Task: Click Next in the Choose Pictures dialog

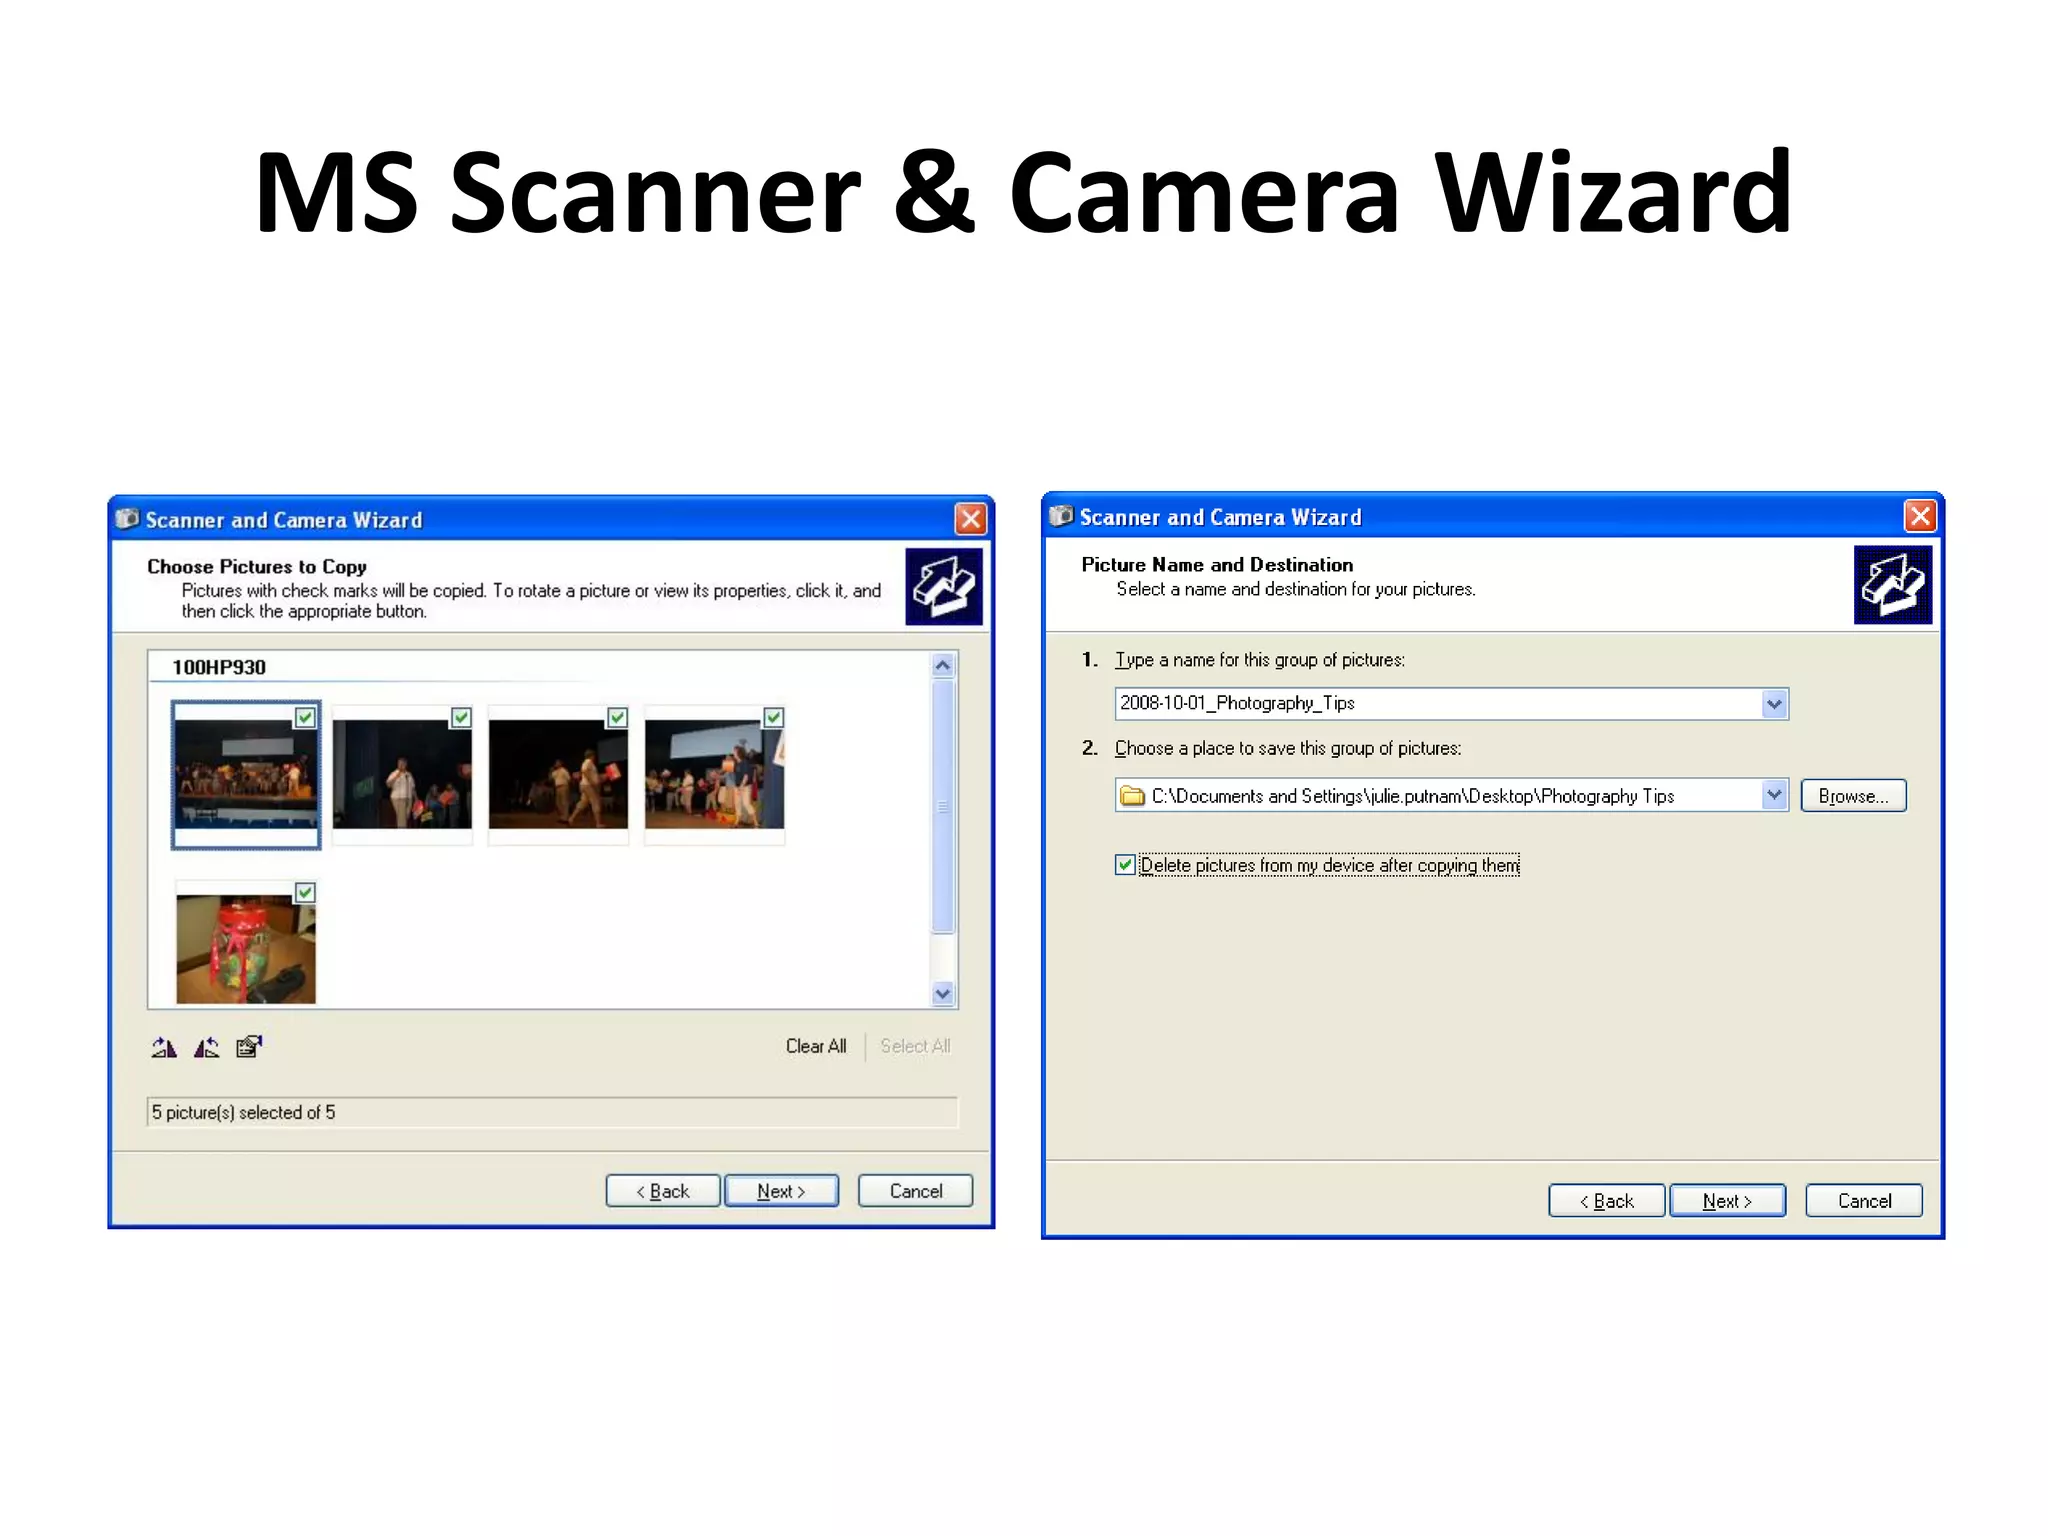Action: tap(781, 1191)
